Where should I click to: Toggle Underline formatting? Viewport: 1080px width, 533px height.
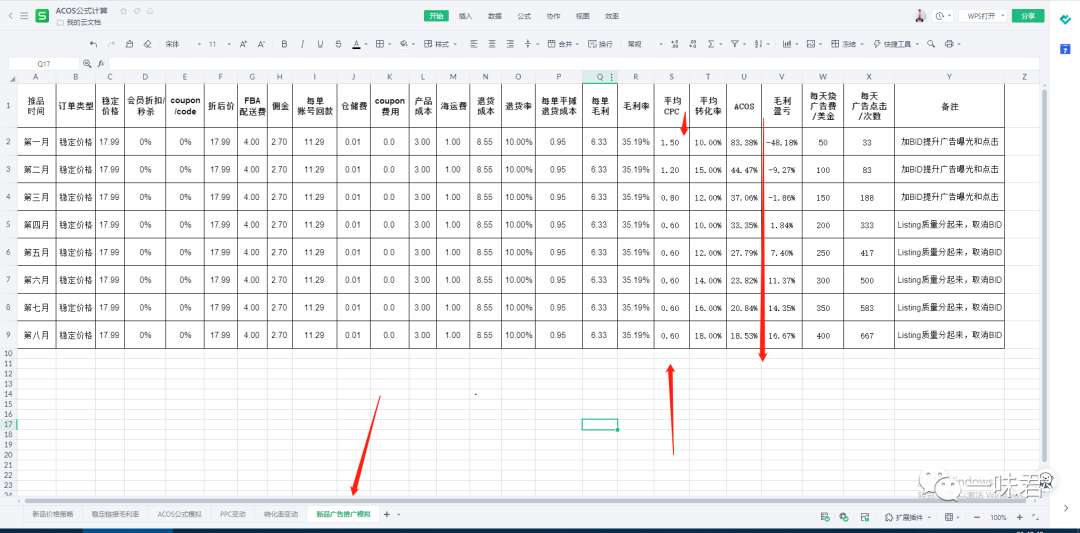(320, 44)
